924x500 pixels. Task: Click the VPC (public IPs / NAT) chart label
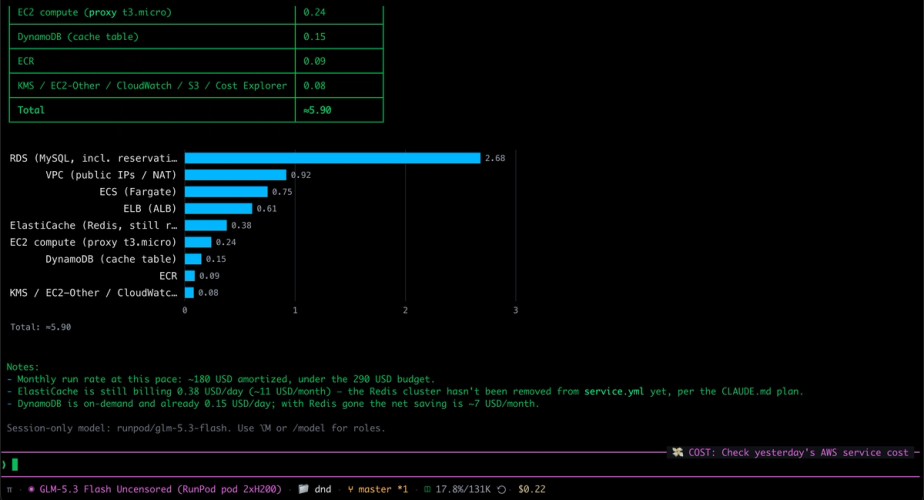pyautogui.click(x=111, y=175)
